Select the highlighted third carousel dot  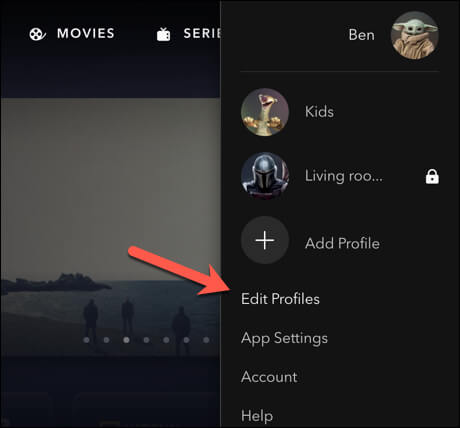(126, 340)
